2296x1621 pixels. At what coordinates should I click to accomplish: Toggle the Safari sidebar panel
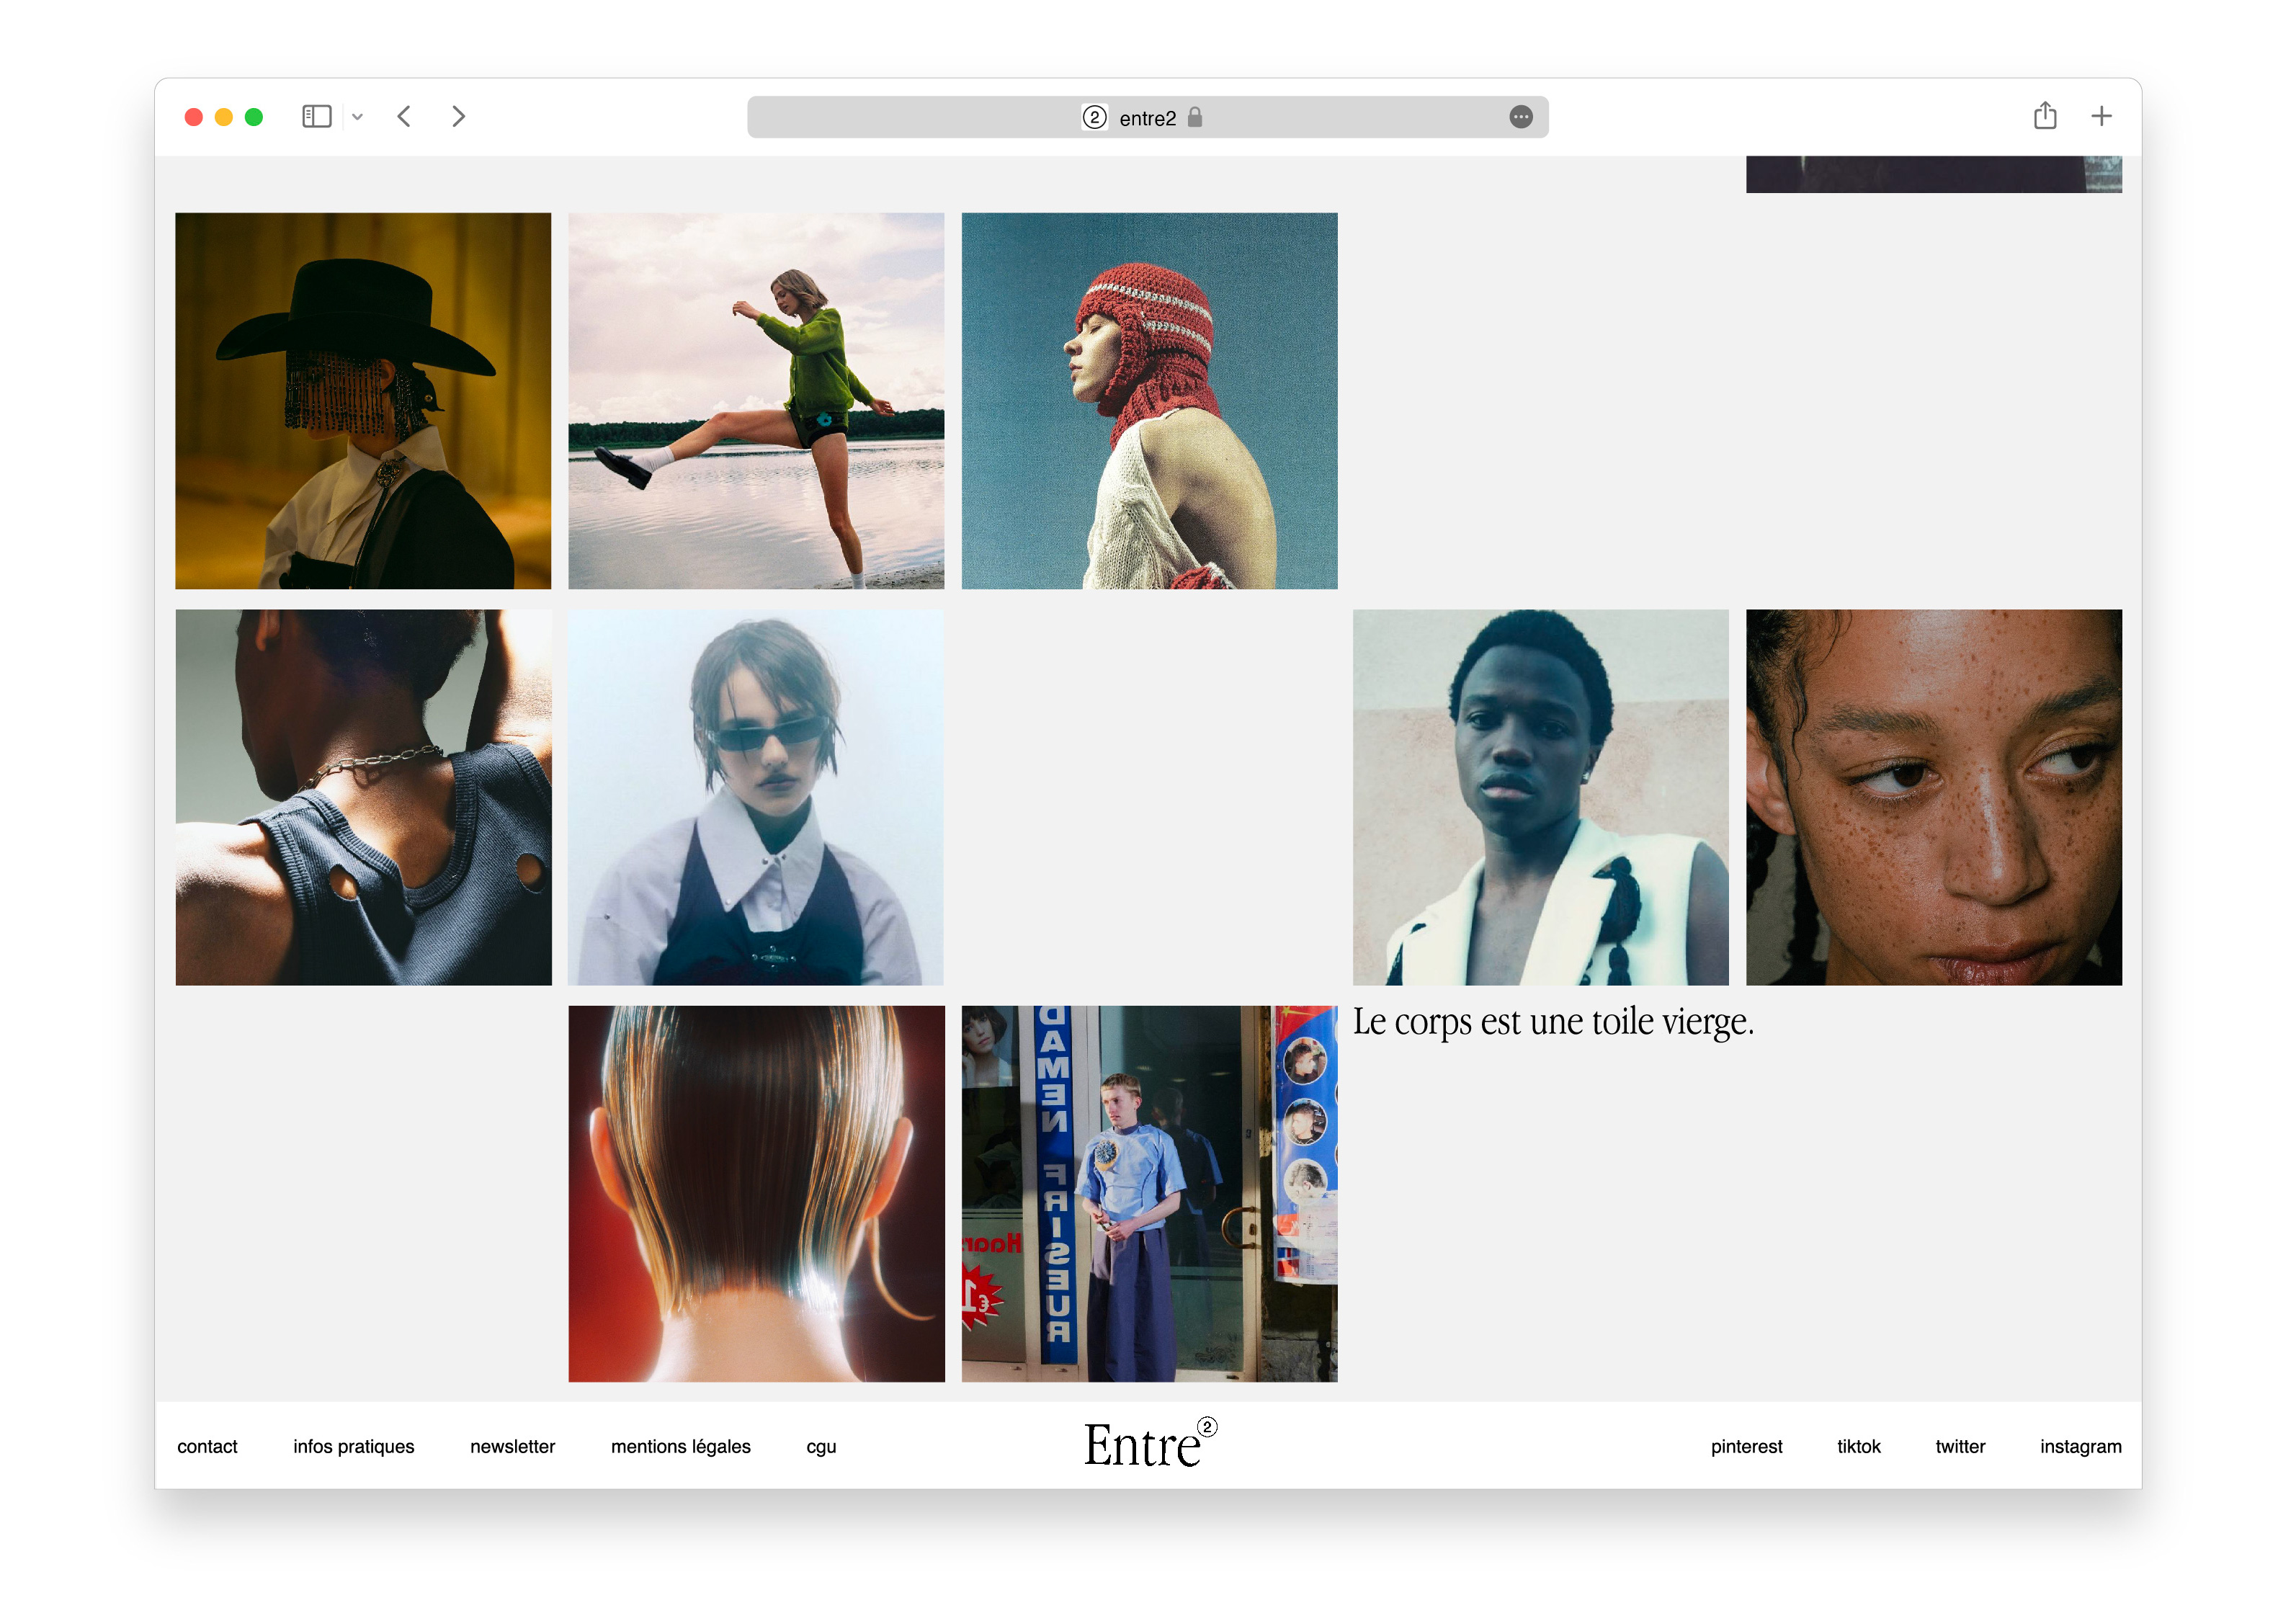pyautogui.click(x=316, y=116)
